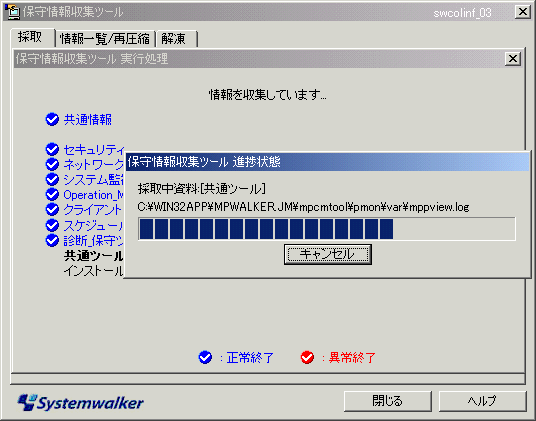Click the checkmark icon beside Operation_M
536x421 pixels.
[52, 194]
